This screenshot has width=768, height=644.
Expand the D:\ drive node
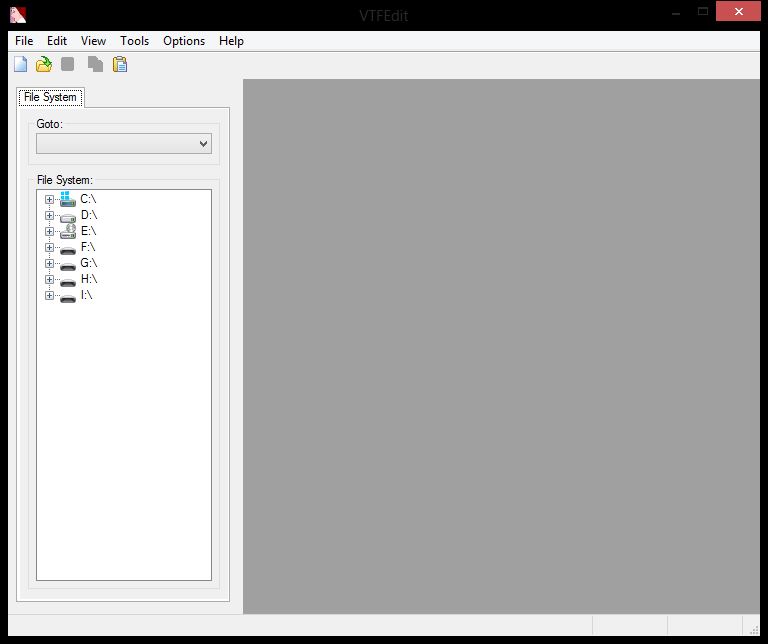coord(49,215)
